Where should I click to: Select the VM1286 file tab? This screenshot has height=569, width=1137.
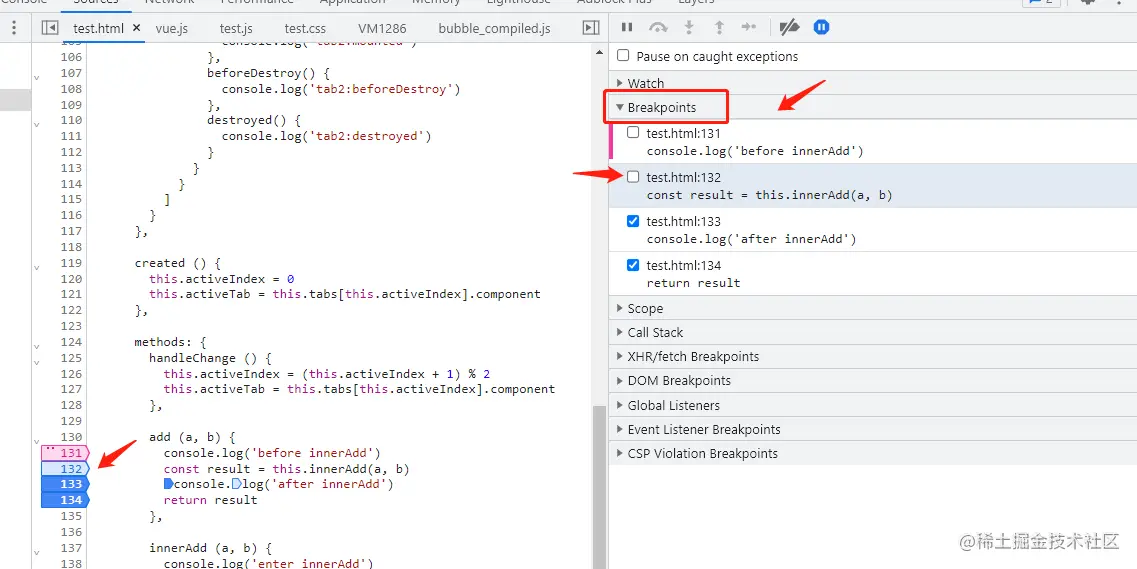[382, 28]
